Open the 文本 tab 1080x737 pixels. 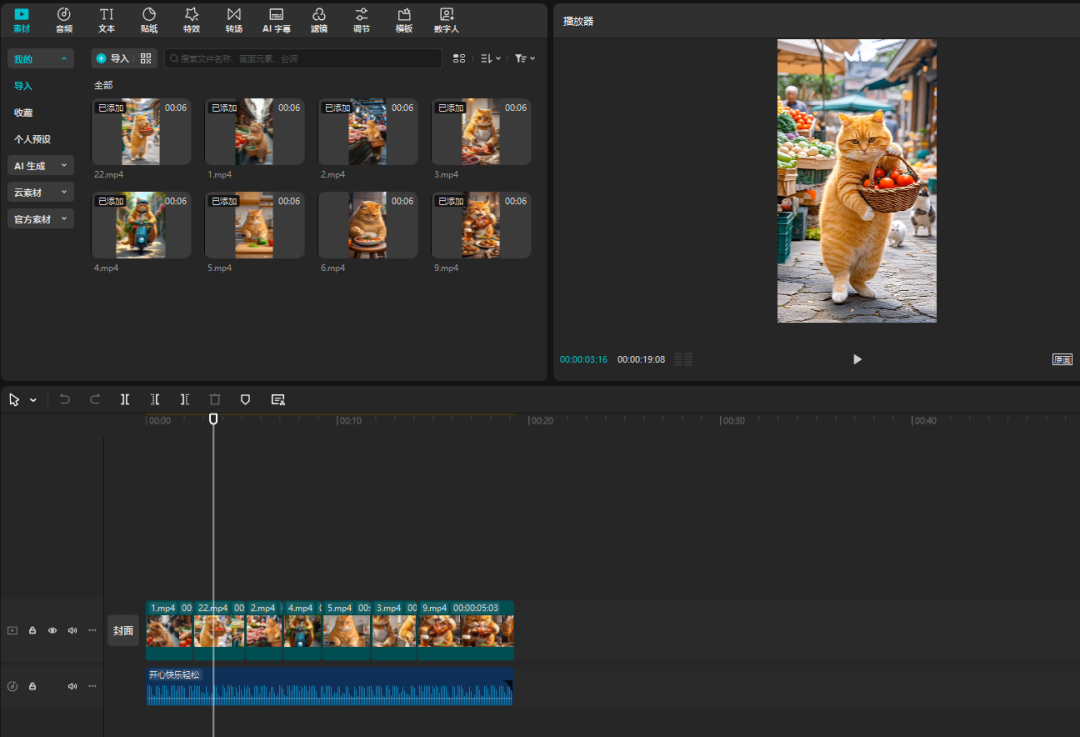pos(107,20)
